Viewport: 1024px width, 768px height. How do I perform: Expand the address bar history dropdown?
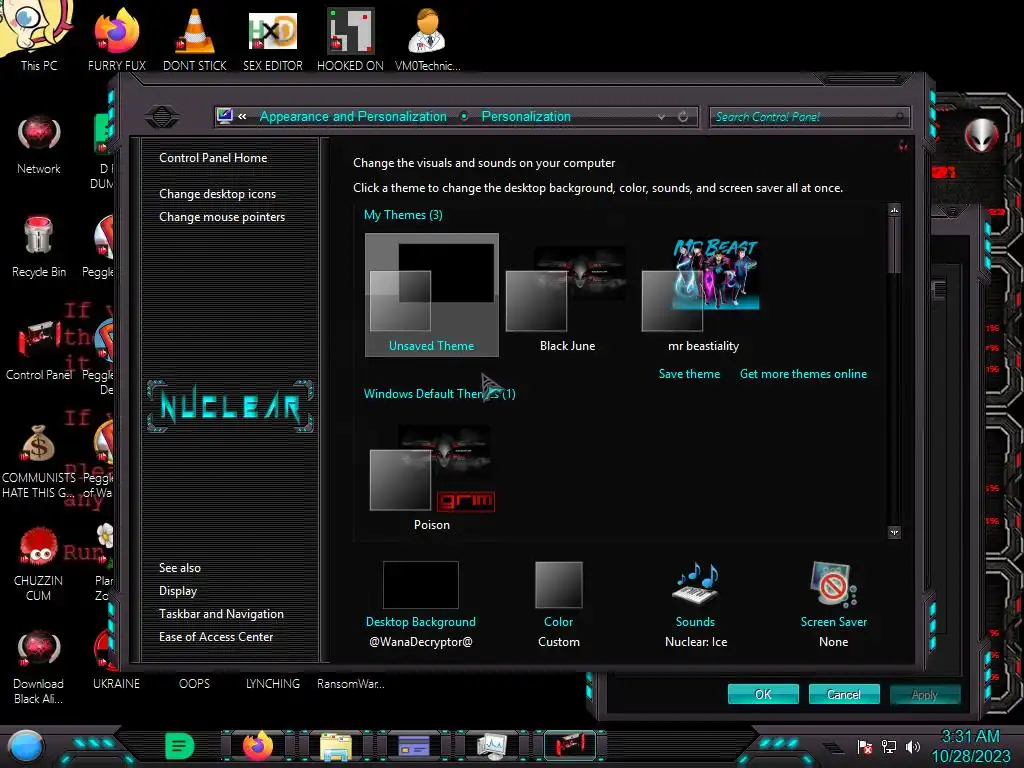tap(662, 117)
